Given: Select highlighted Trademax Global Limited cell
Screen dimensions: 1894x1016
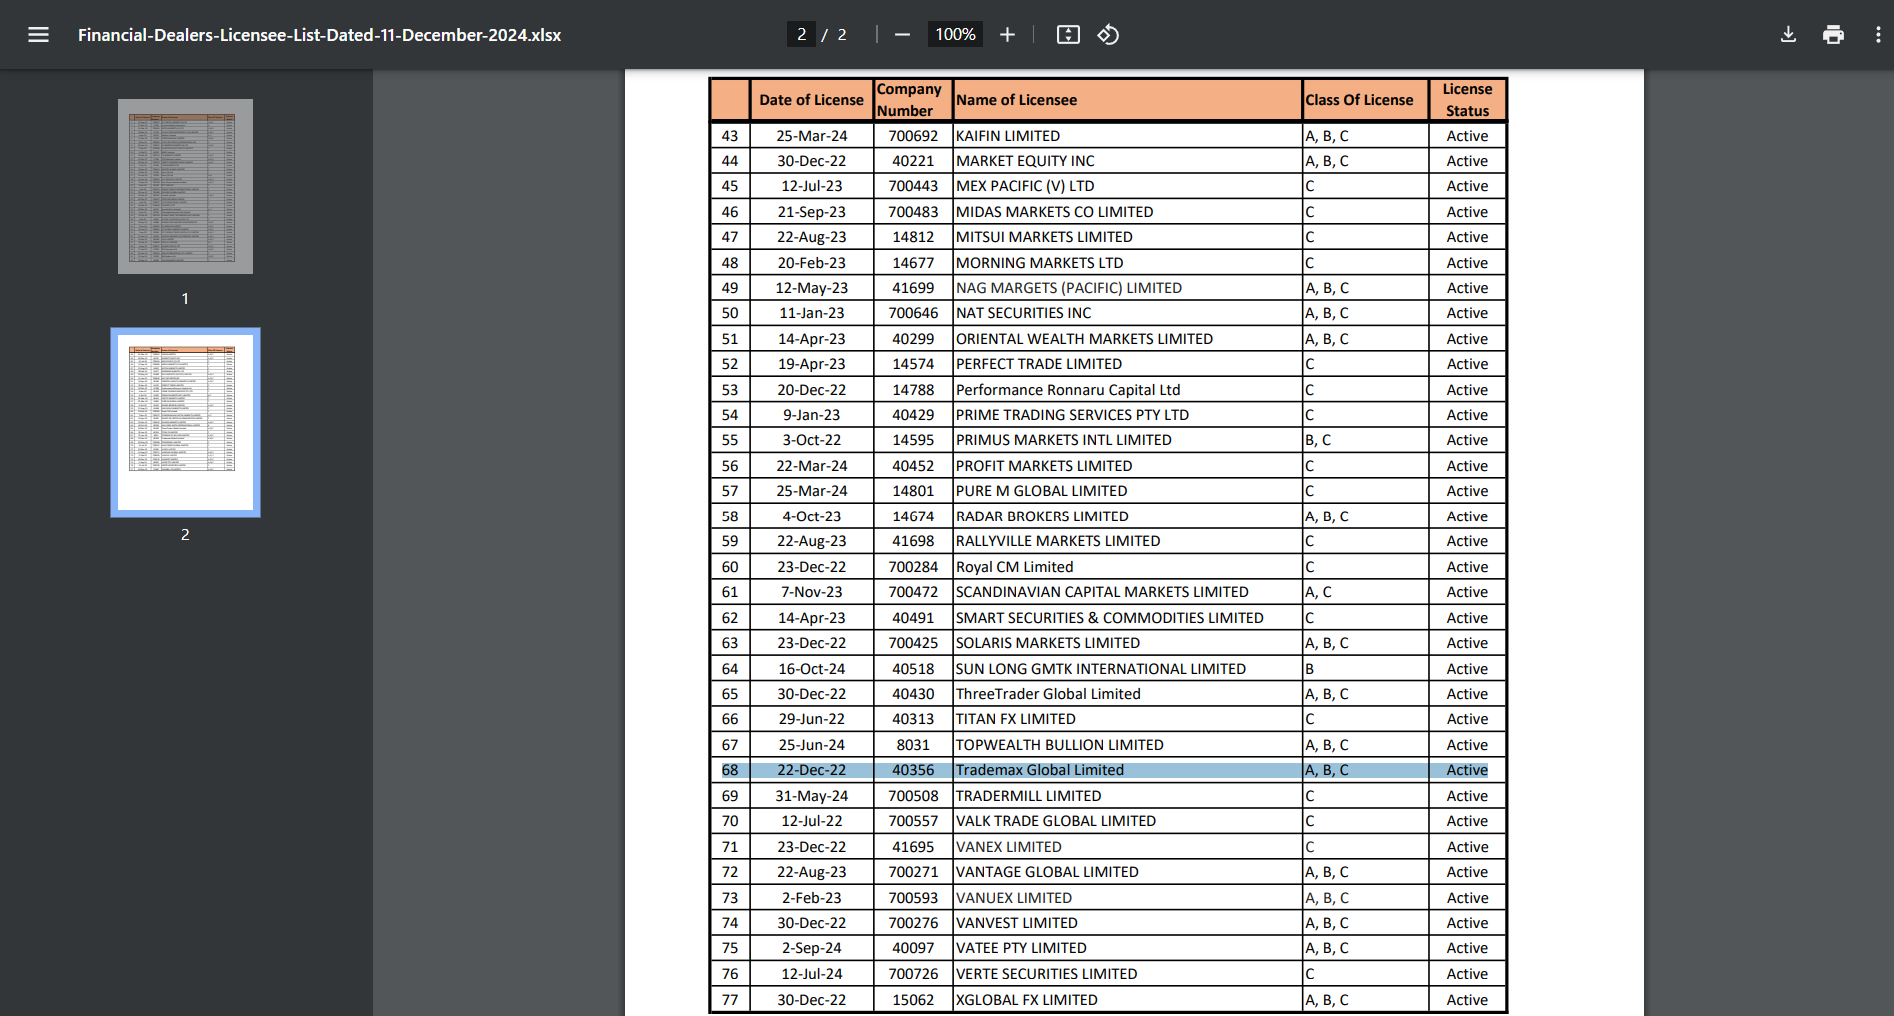Looking at the screenshot, I should point(1127,770).
